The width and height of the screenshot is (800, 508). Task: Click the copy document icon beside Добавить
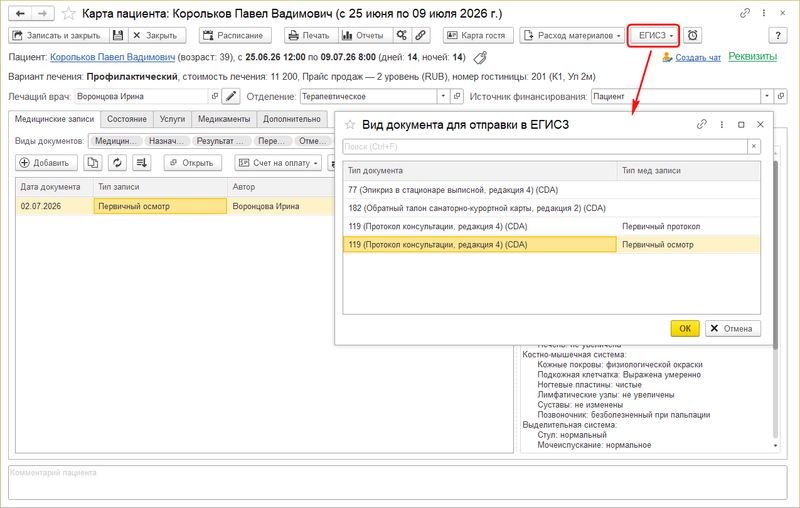coord(93,163)
